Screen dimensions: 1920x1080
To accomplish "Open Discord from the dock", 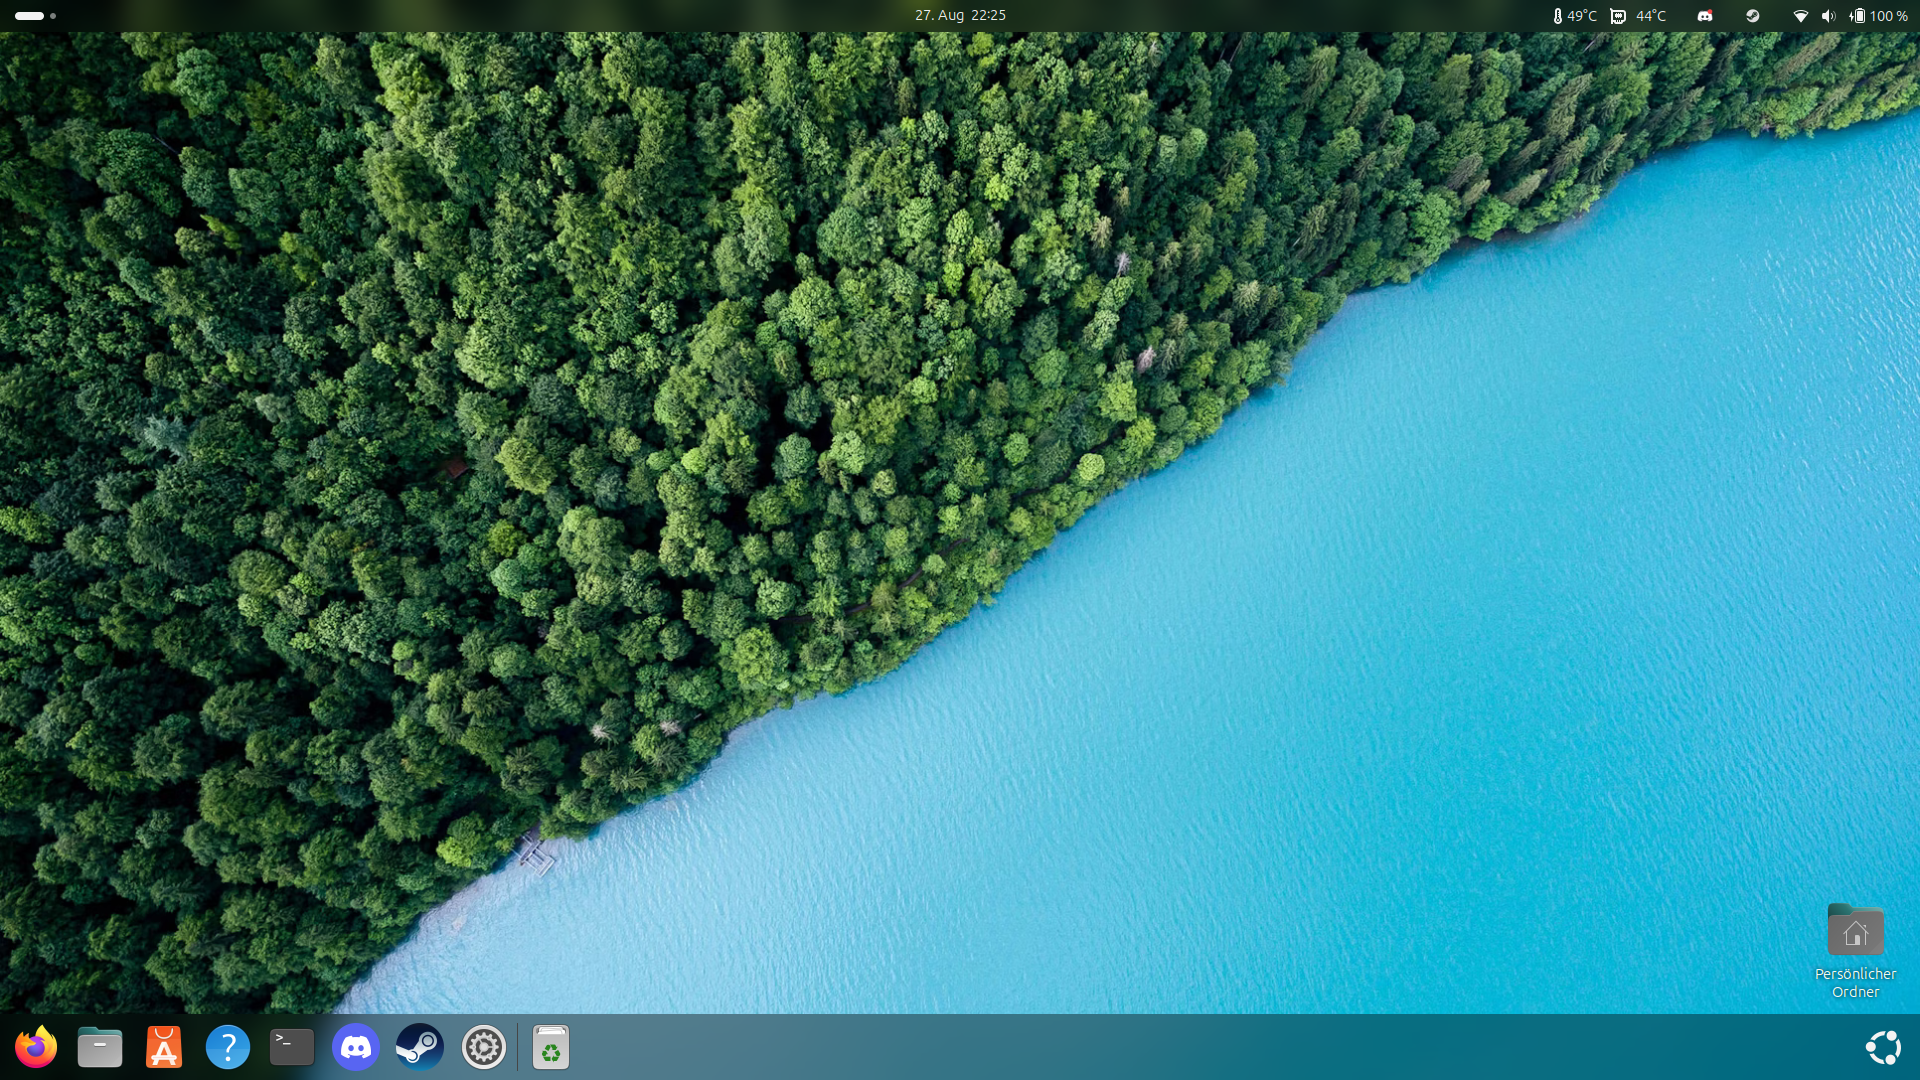I will 356,1047.
